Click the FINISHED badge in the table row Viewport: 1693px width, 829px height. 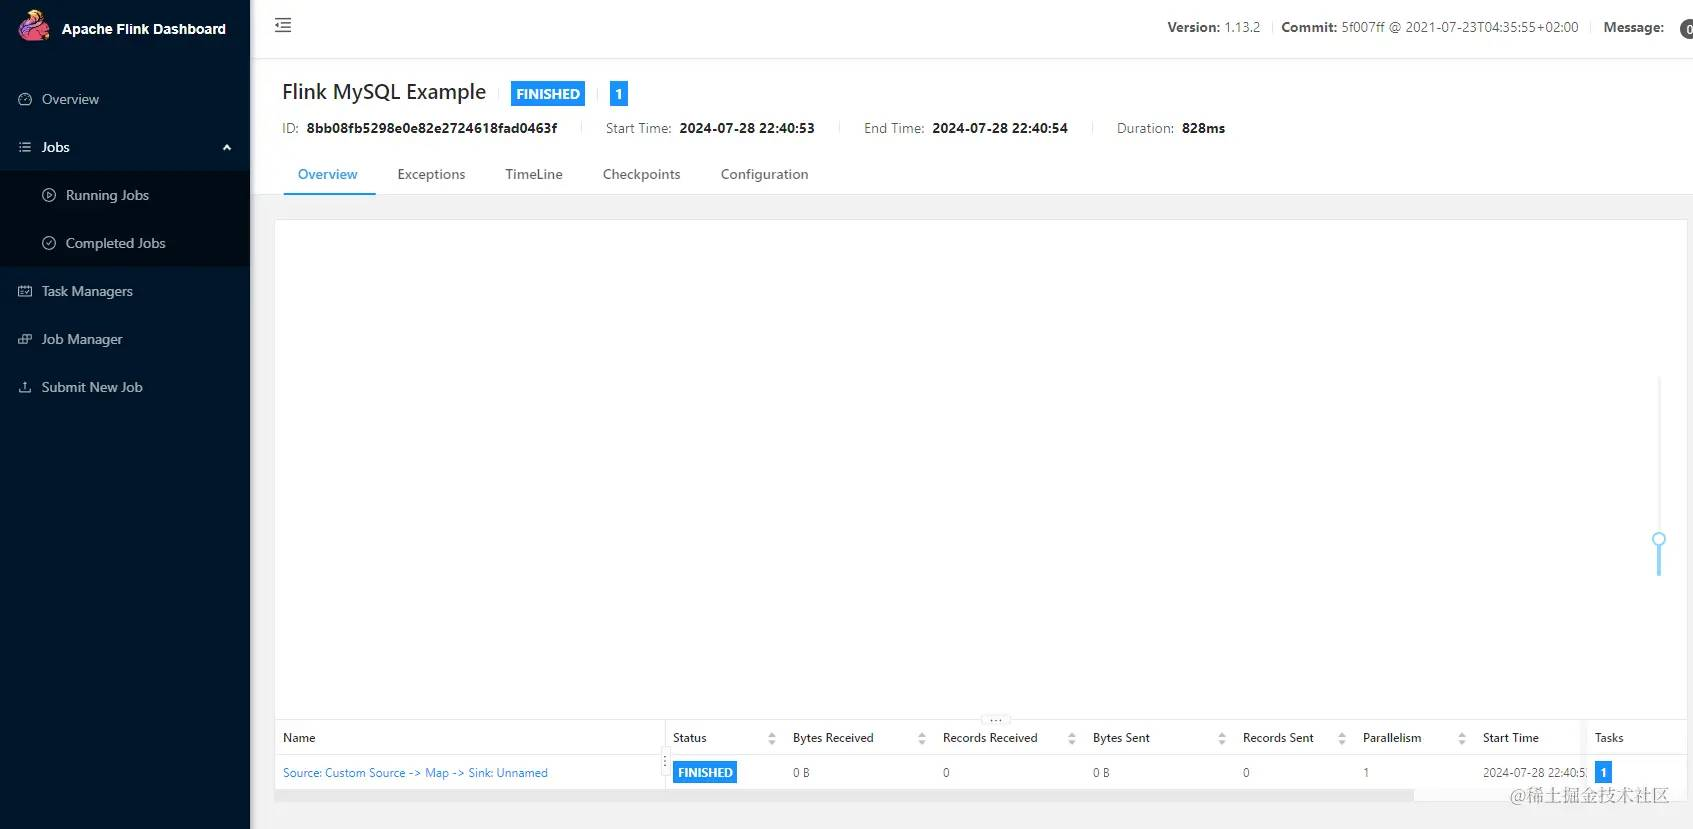pyautogui.click(x=705, y=772)
